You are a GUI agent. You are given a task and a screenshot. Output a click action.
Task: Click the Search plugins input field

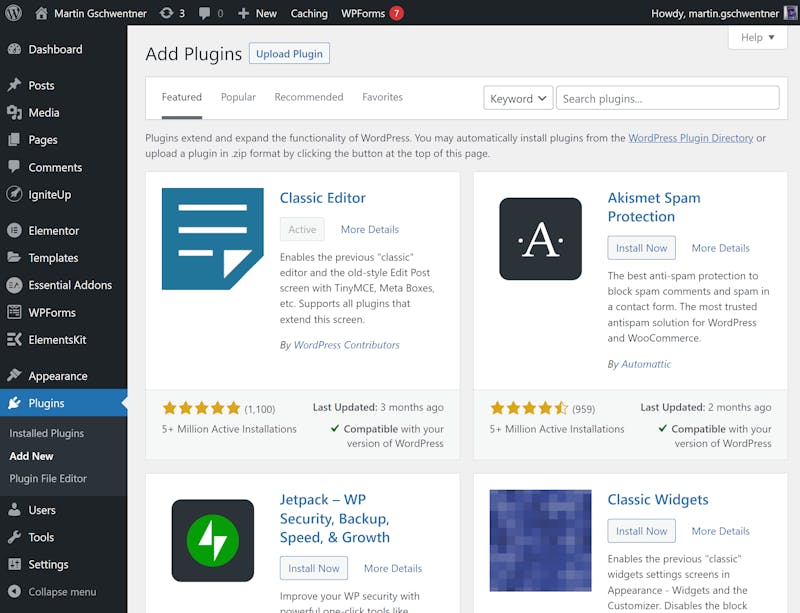tap(667, 98)
